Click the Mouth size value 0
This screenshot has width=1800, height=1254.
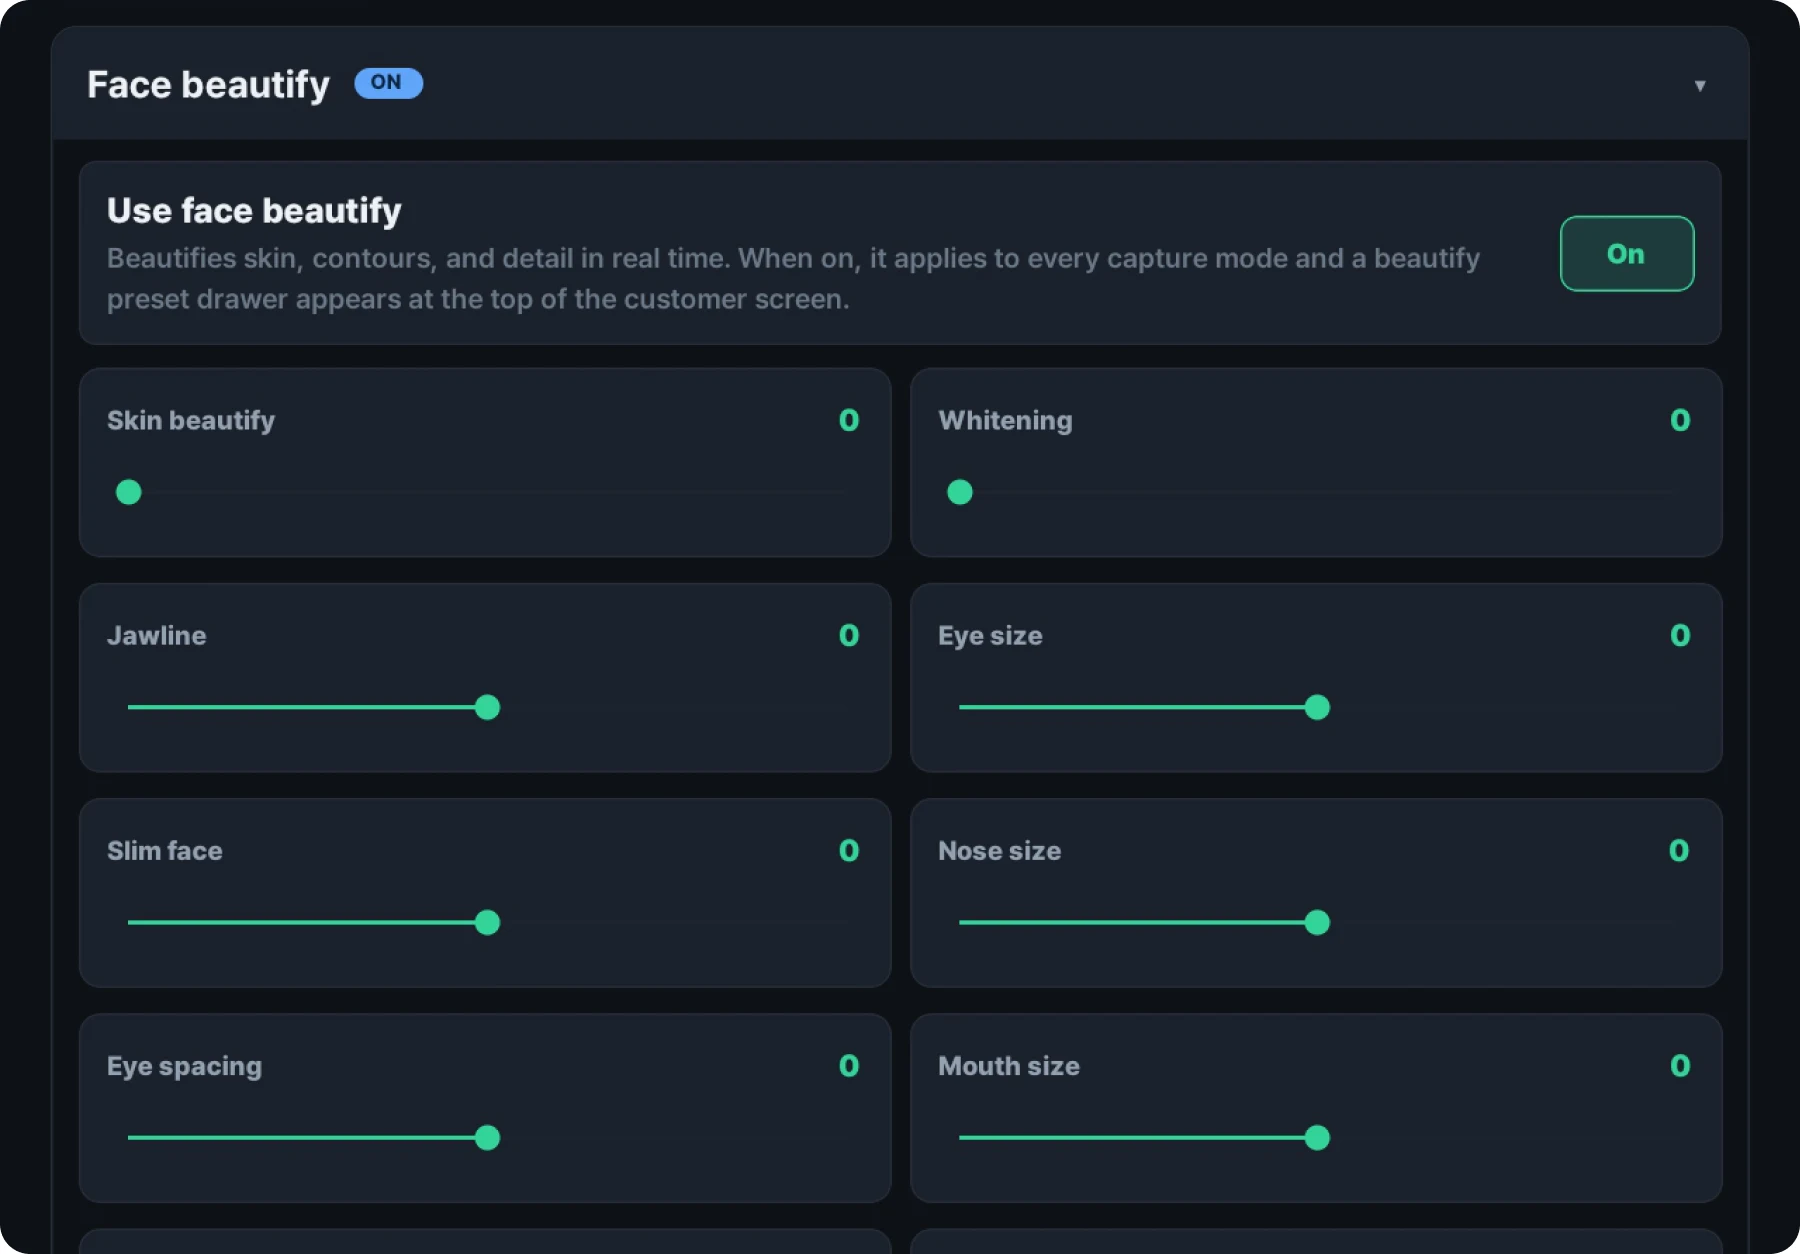tap(1680, 1066)
